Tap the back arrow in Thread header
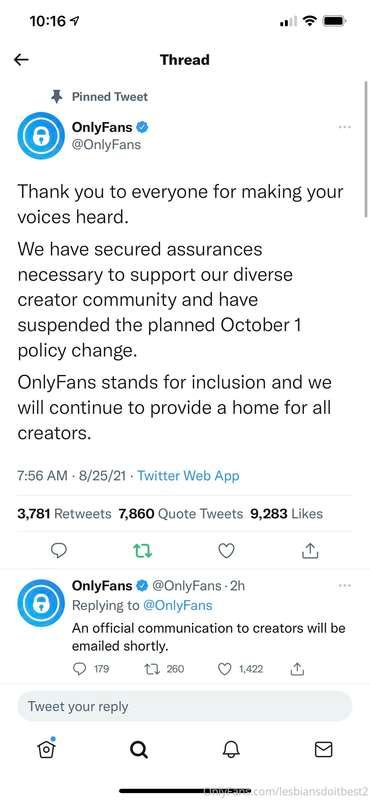 [x=21, y=60]
